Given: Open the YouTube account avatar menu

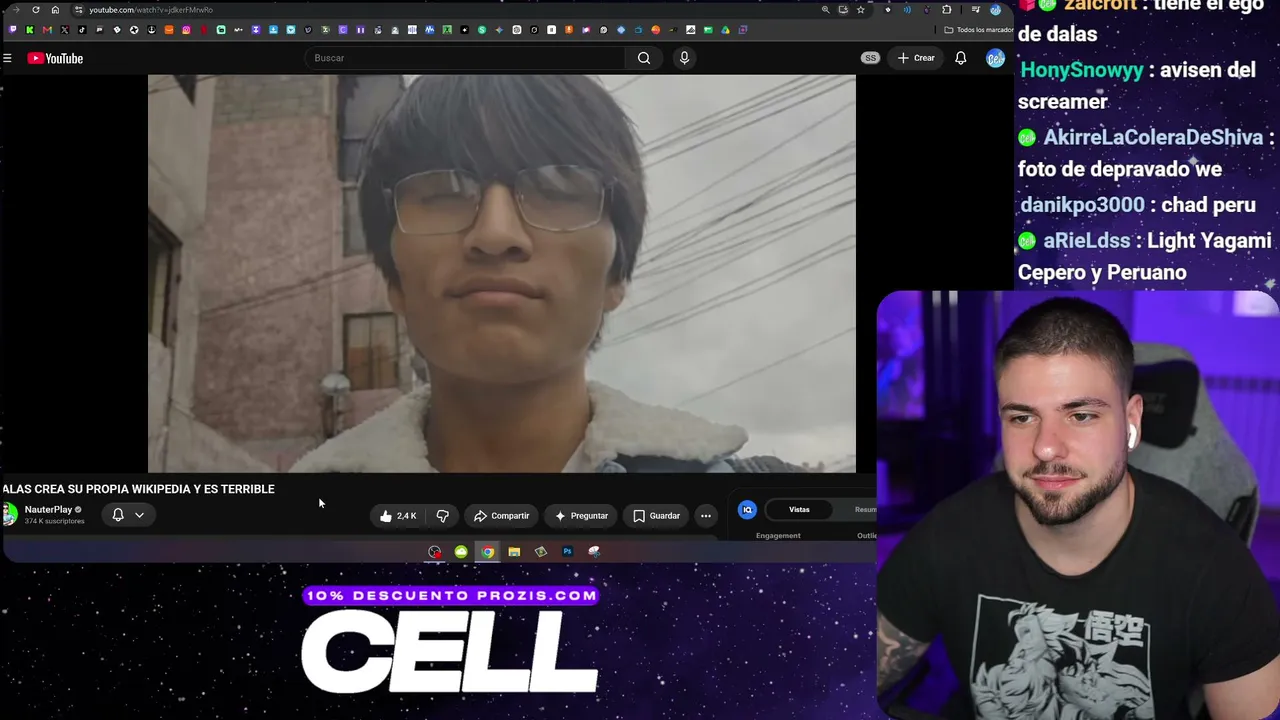Looking at the screenshot, I should [995, 58].
